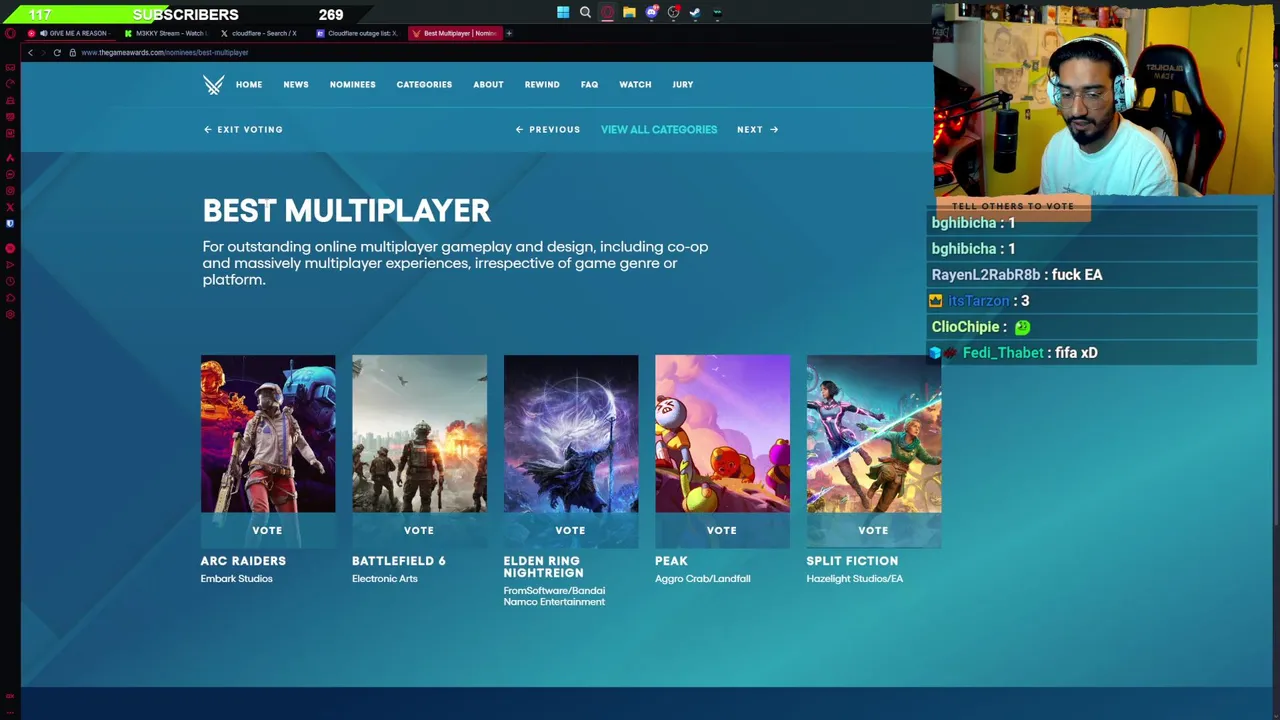
Task: Open Steam from the taskbar
Action: pyautogui.click(x=695, y=13)
